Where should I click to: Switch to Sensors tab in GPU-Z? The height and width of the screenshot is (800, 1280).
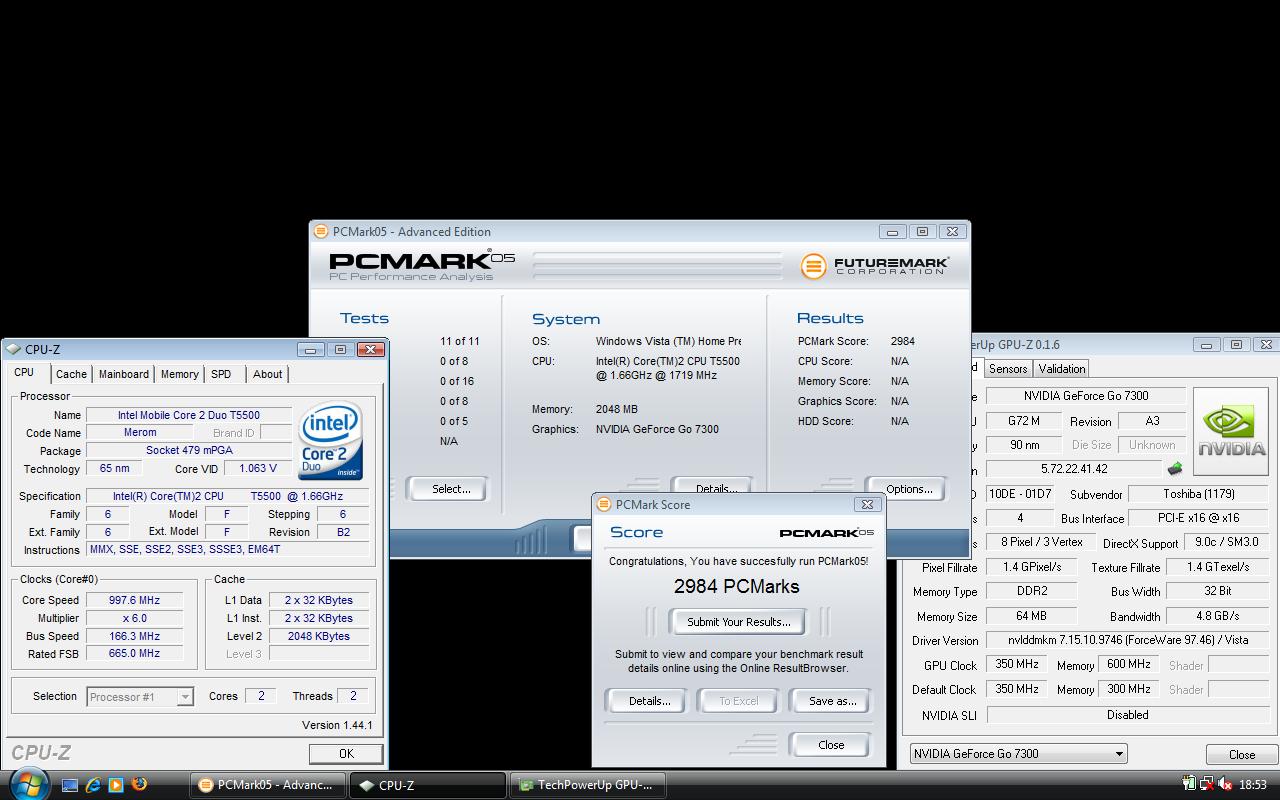pos(1008,369)
